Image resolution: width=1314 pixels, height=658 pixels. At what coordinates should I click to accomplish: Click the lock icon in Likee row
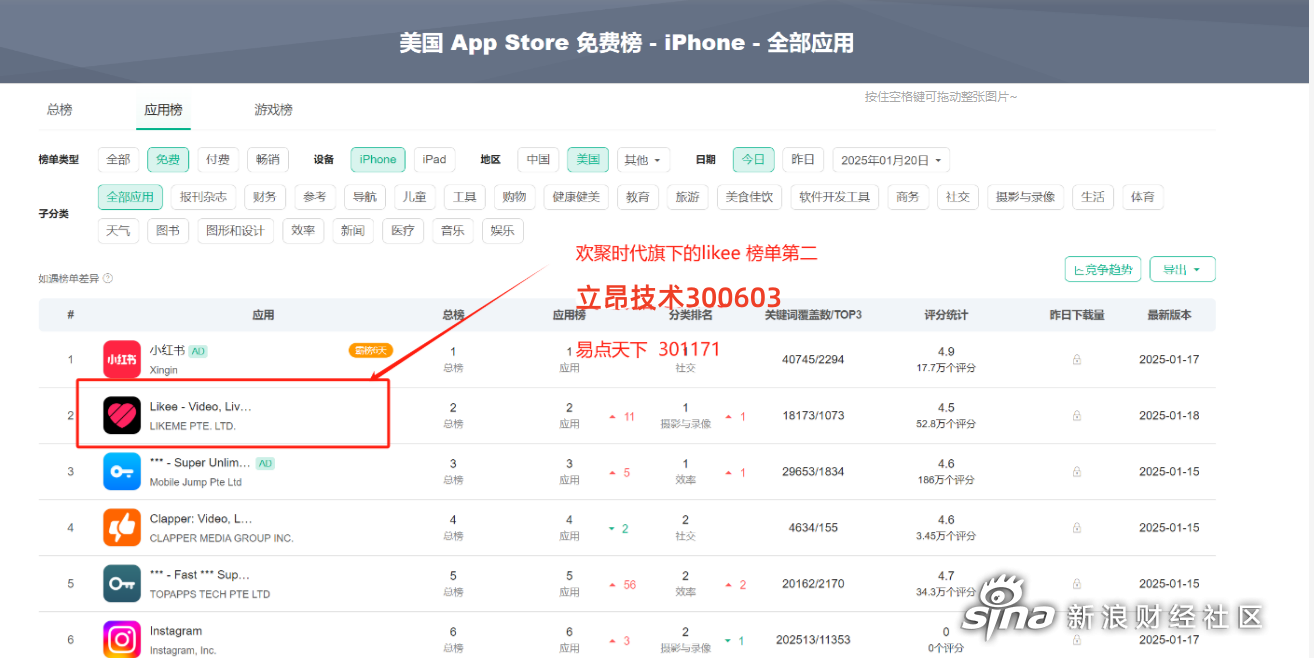(x=1077, y=415)
